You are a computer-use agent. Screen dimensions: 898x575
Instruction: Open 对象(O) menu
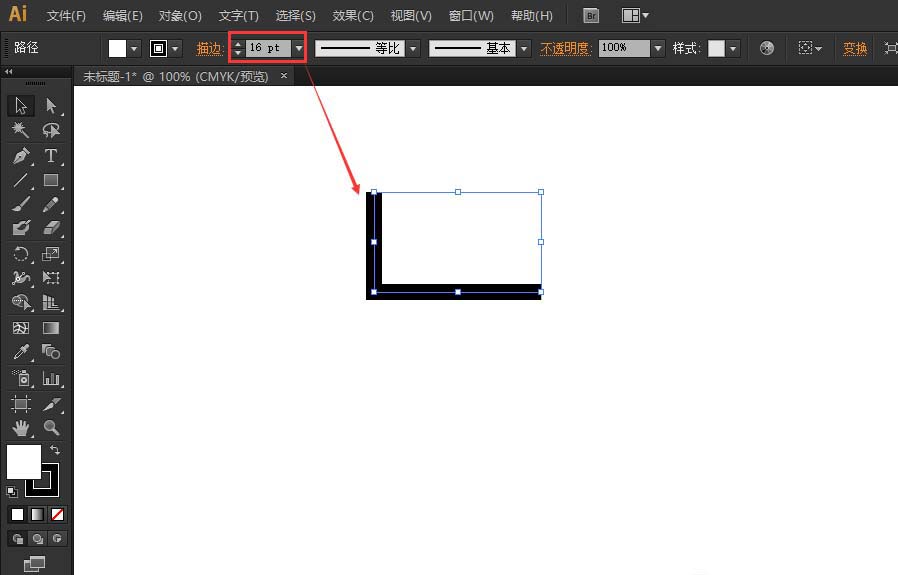coord(180,16)
